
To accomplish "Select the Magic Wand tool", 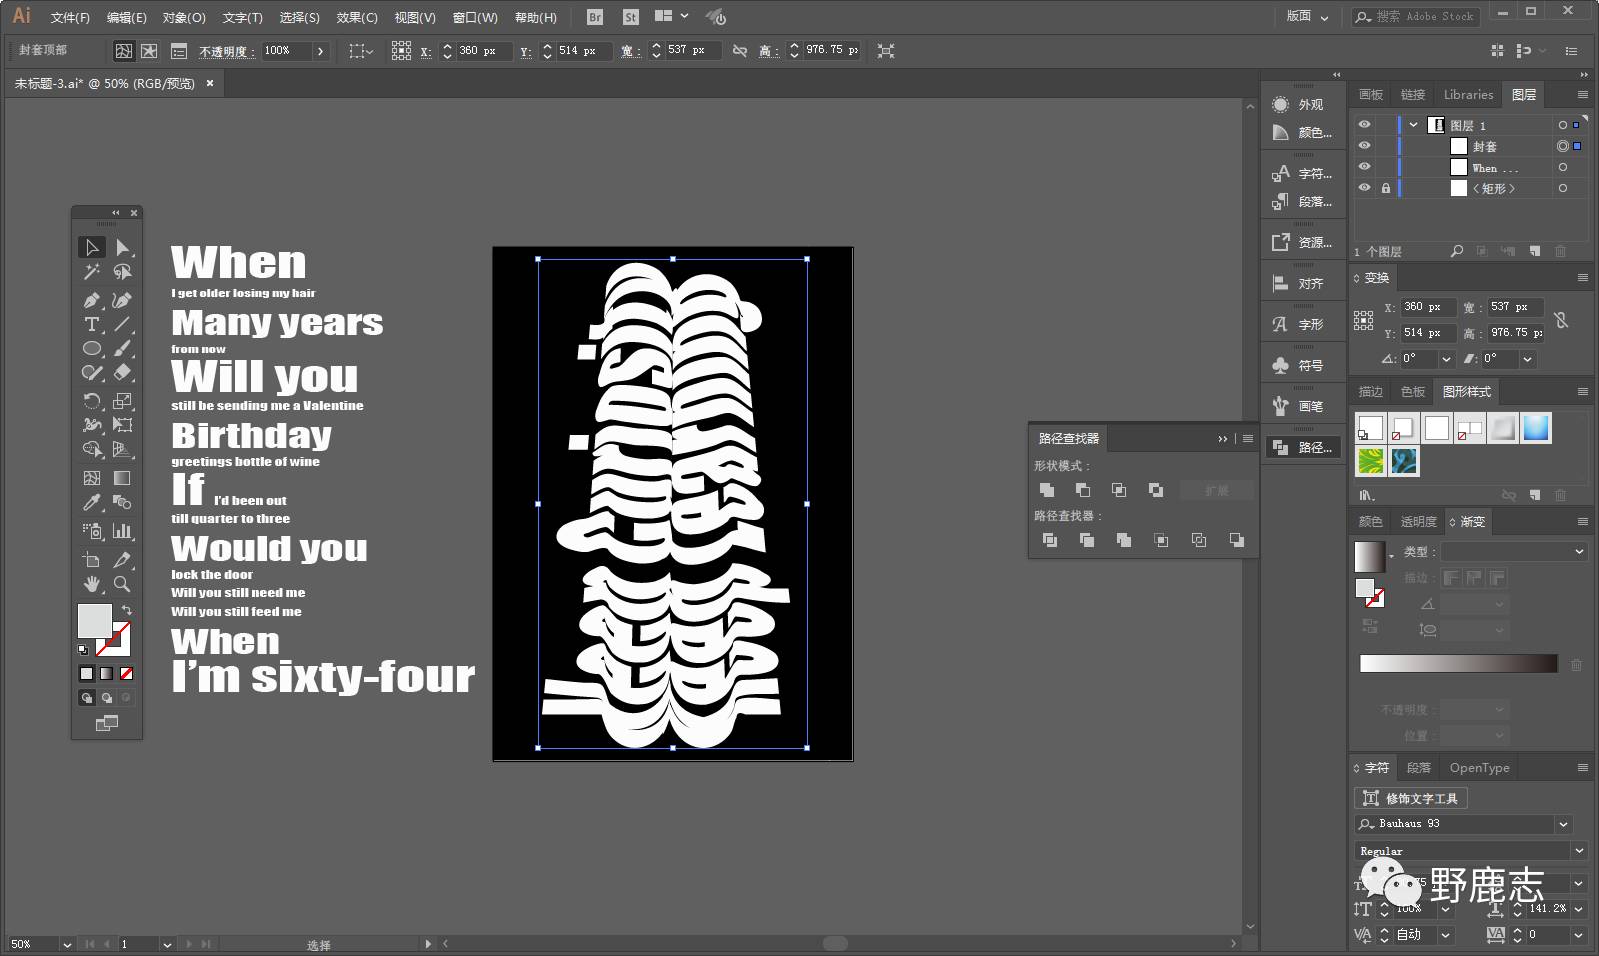I will [92, 272].
